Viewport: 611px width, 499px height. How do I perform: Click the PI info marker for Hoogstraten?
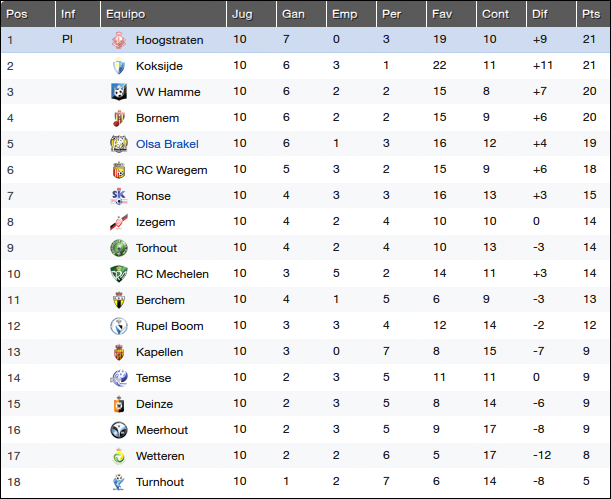[x=67, y=40]
